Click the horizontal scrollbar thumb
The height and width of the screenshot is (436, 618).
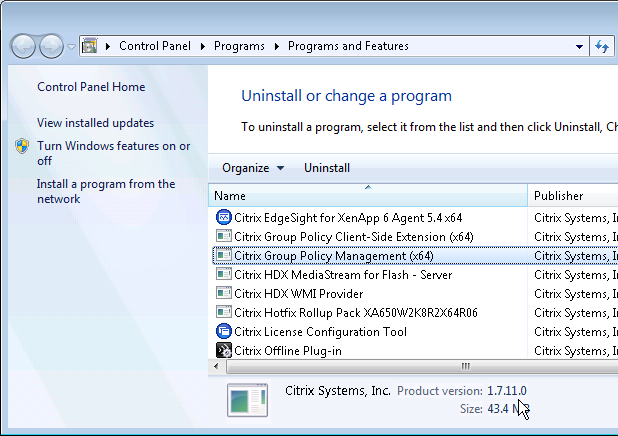422,366
